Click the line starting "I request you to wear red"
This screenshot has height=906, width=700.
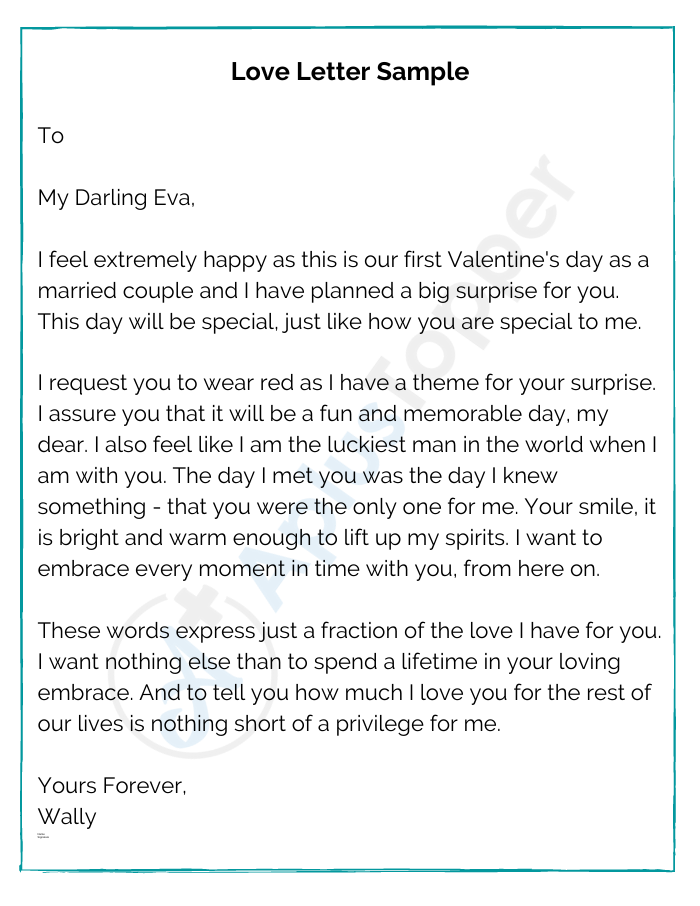coord(346,383)
